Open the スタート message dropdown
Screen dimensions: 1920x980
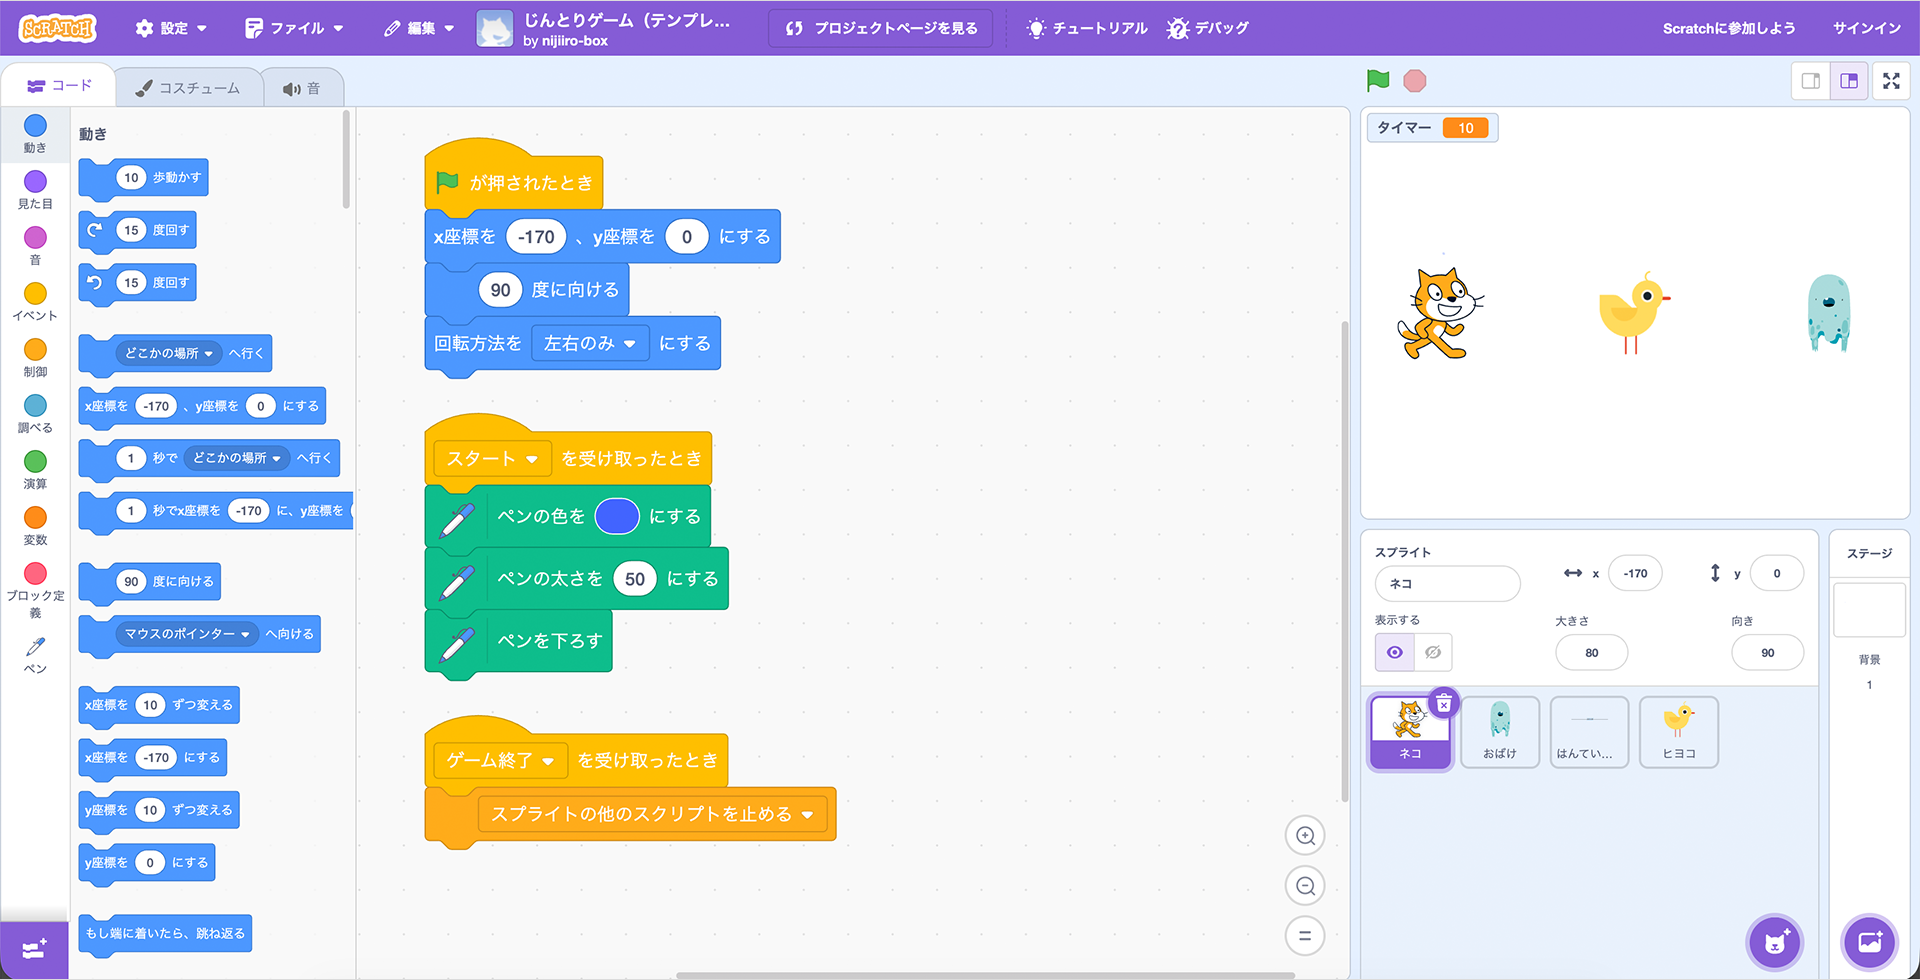click(492, 459)
